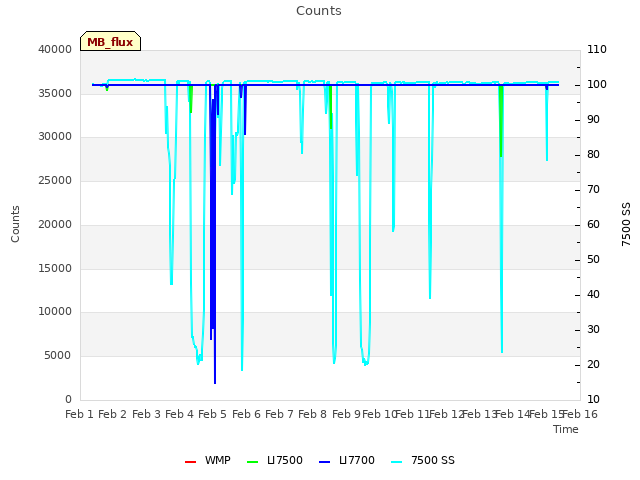The height and width of the screenshot is (480, 640).
Task: Click the red WMP legend swatch
Action: [191, 462]
